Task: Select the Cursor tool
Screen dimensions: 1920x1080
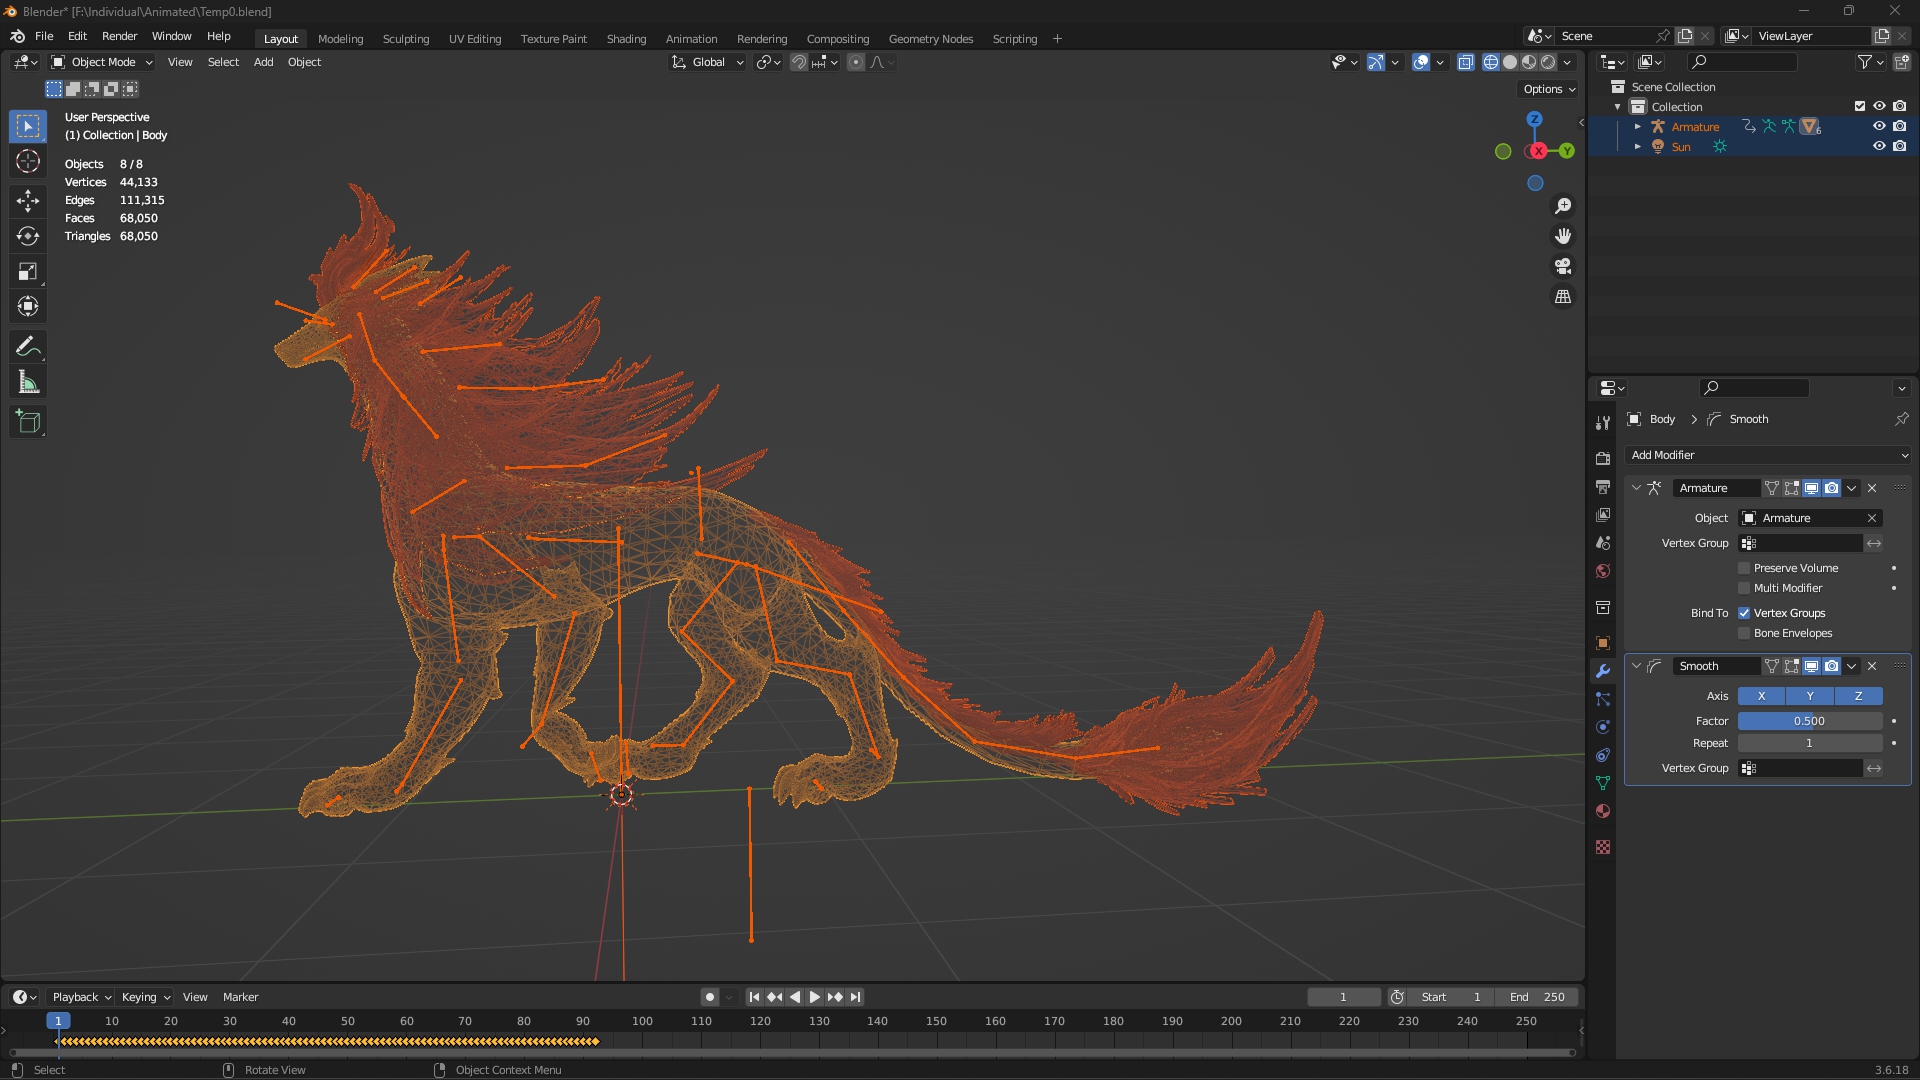Action: 28,161
